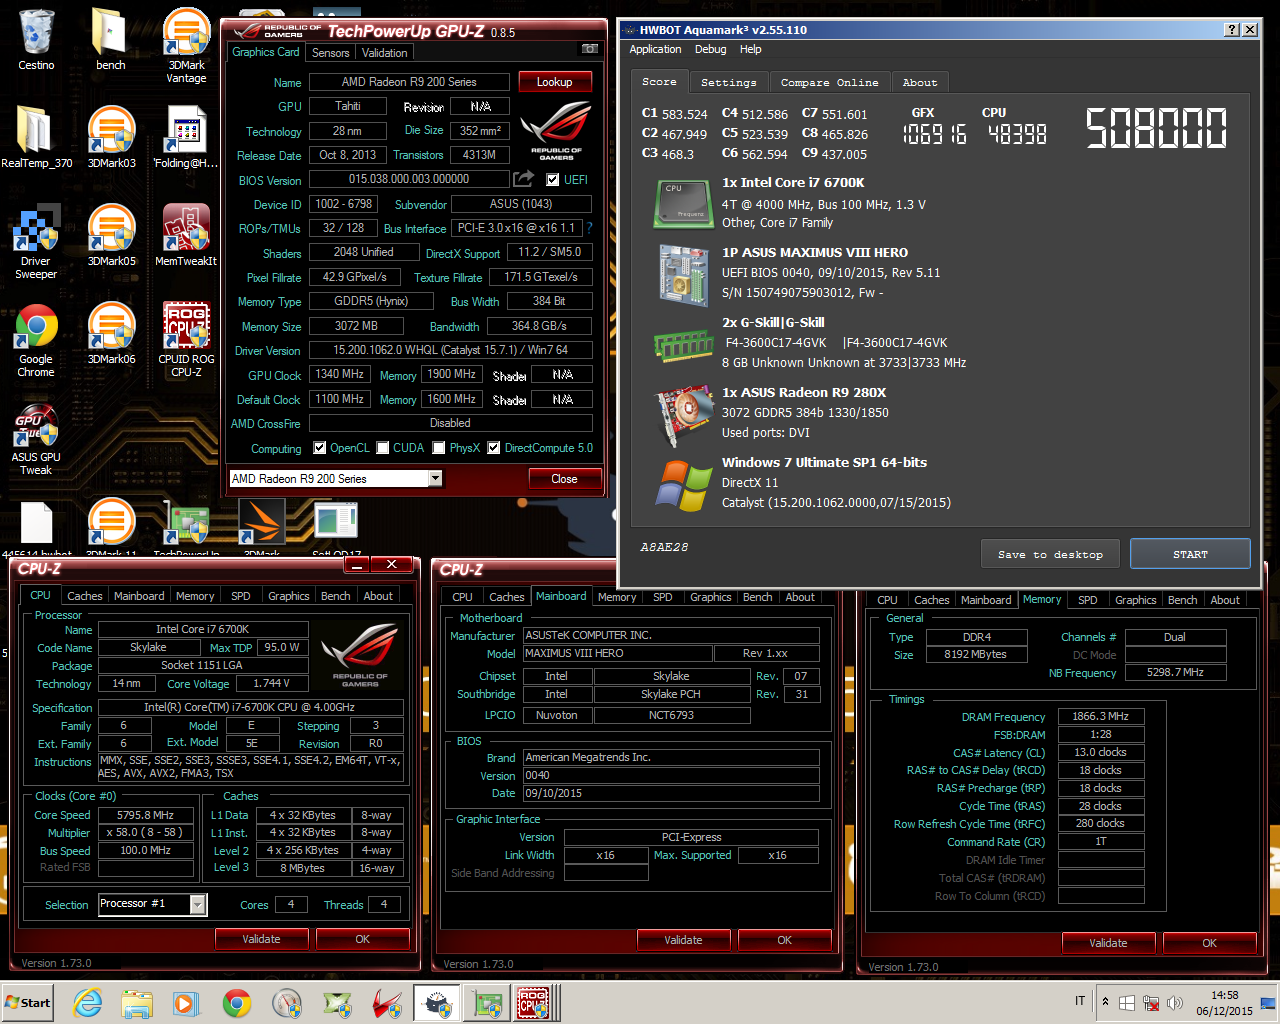Open Internet Explorer from taskbar
The height and width of the screenshot is (1024, 1280).
coord(89,1003)
